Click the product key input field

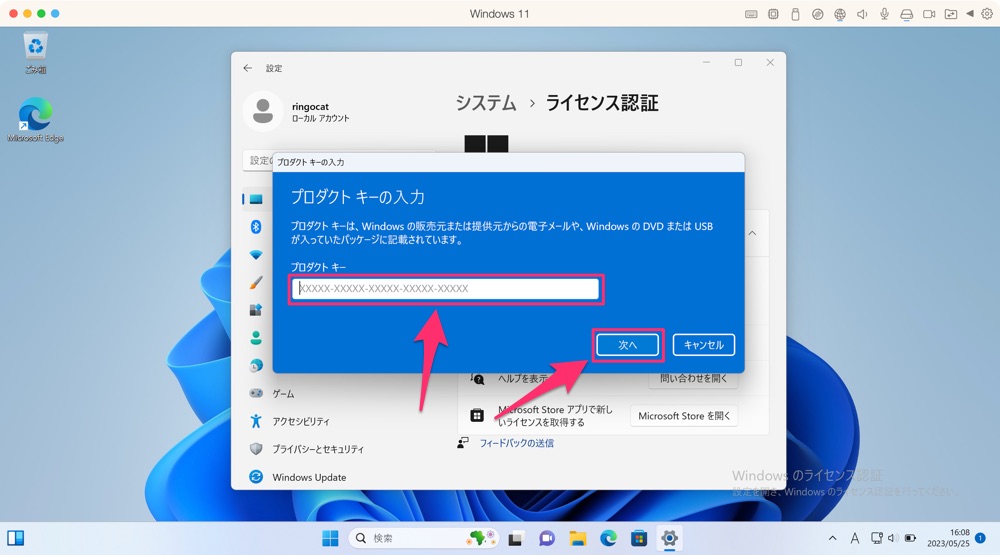click(446, 288)
